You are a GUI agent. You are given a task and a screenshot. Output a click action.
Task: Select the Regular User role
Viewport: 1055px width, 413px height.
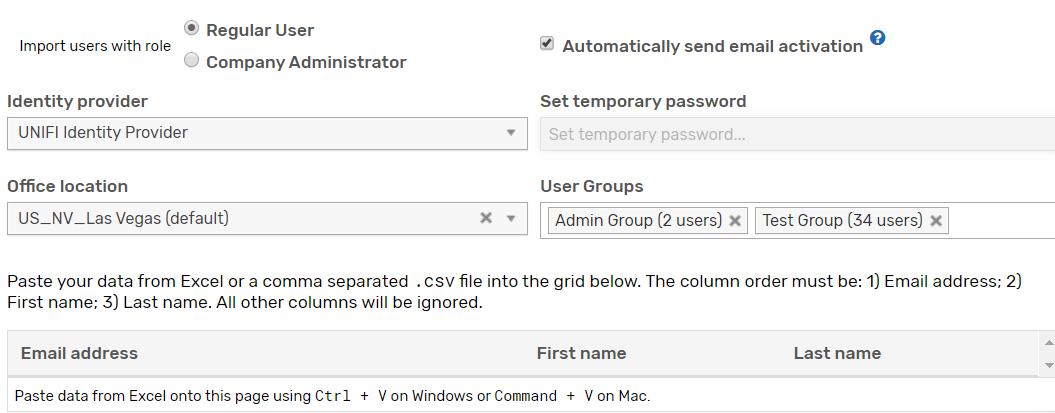[192, 29]
